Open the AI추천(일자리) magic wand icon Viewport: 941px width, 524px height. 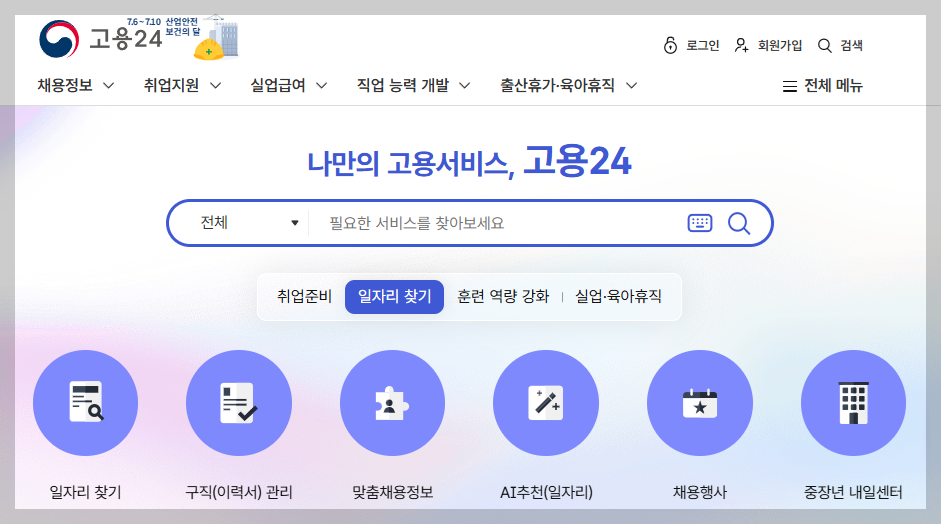click(x=546, y=403)
